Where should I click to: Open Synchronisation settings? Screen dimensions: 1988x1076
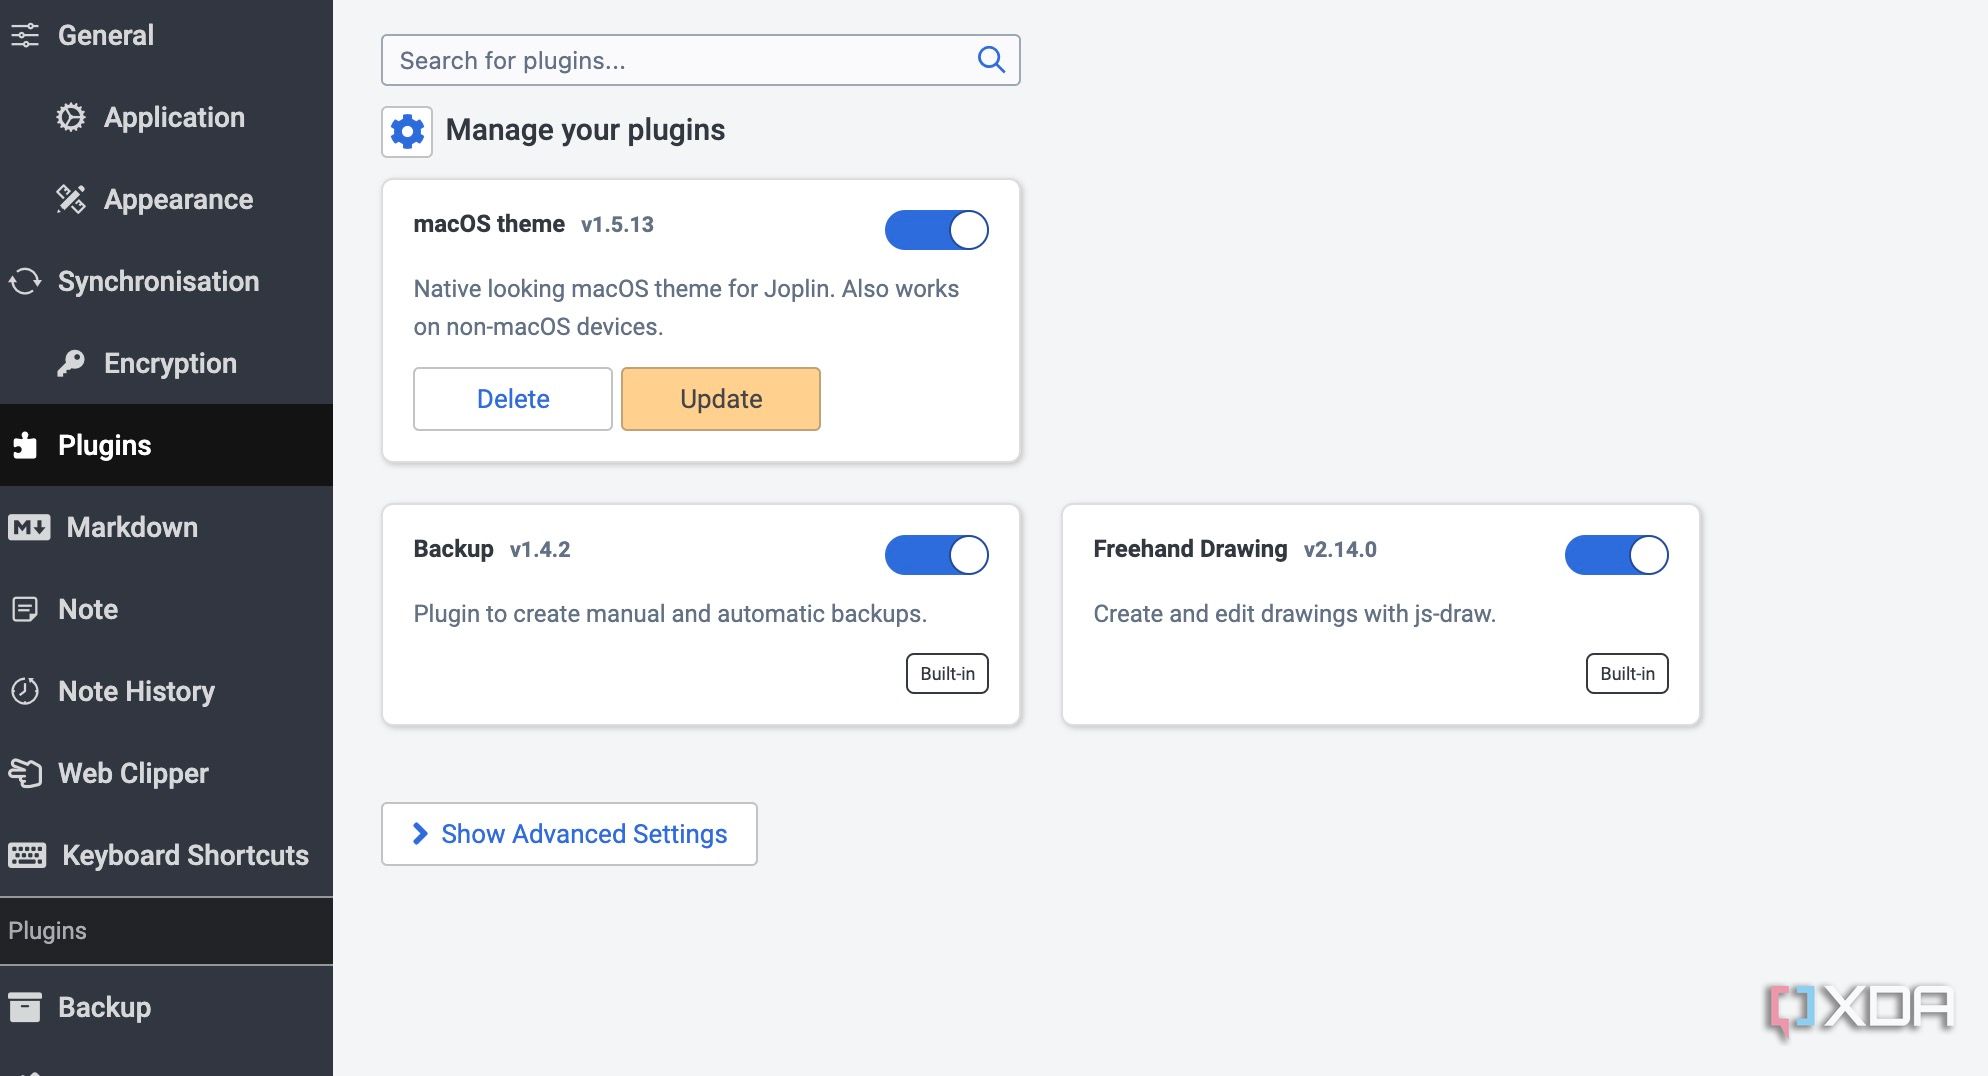pyautogui.click(x=166, y=281)
